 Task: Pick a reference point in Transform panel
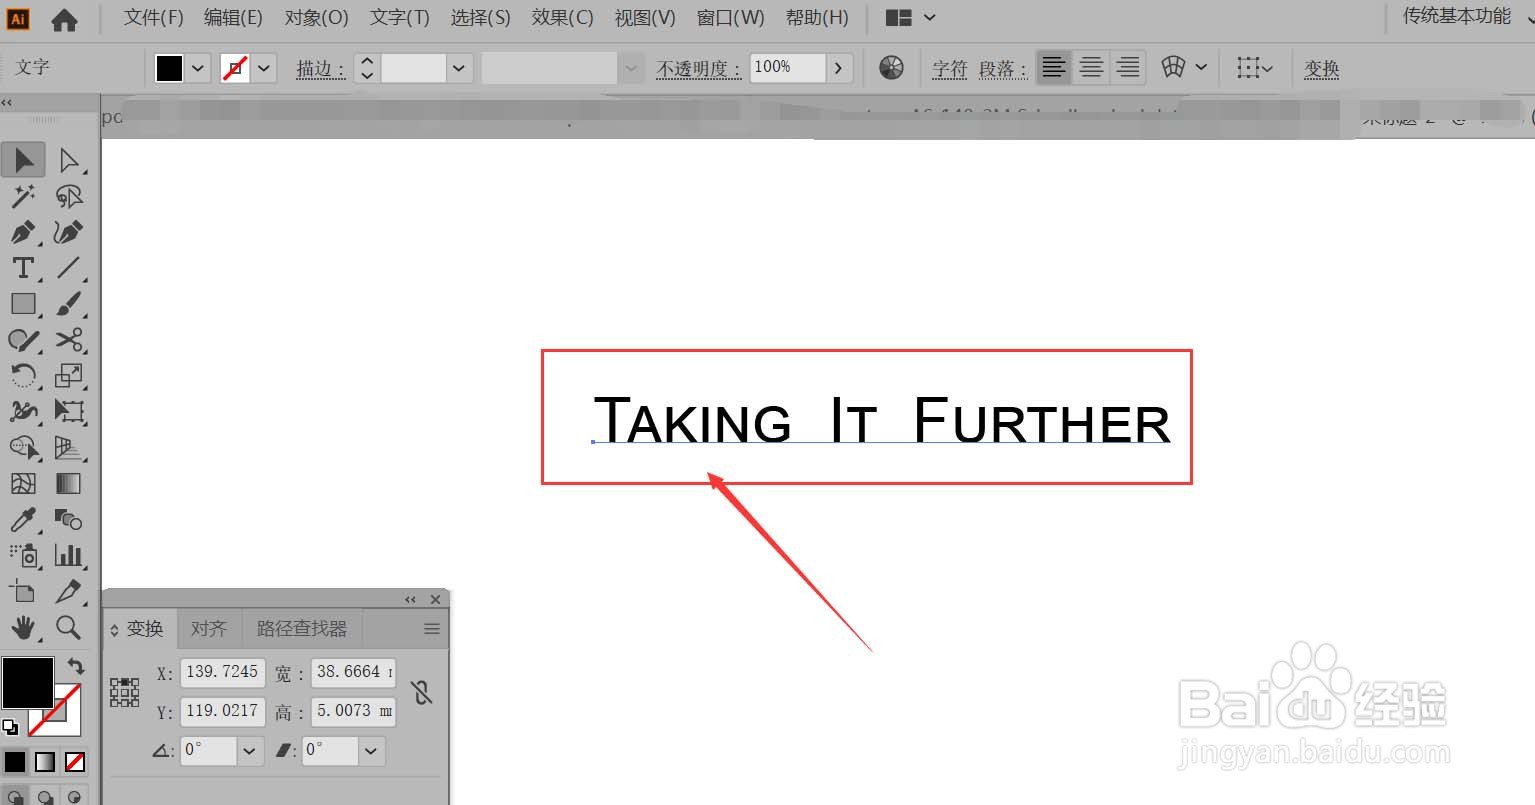(125, 692)
